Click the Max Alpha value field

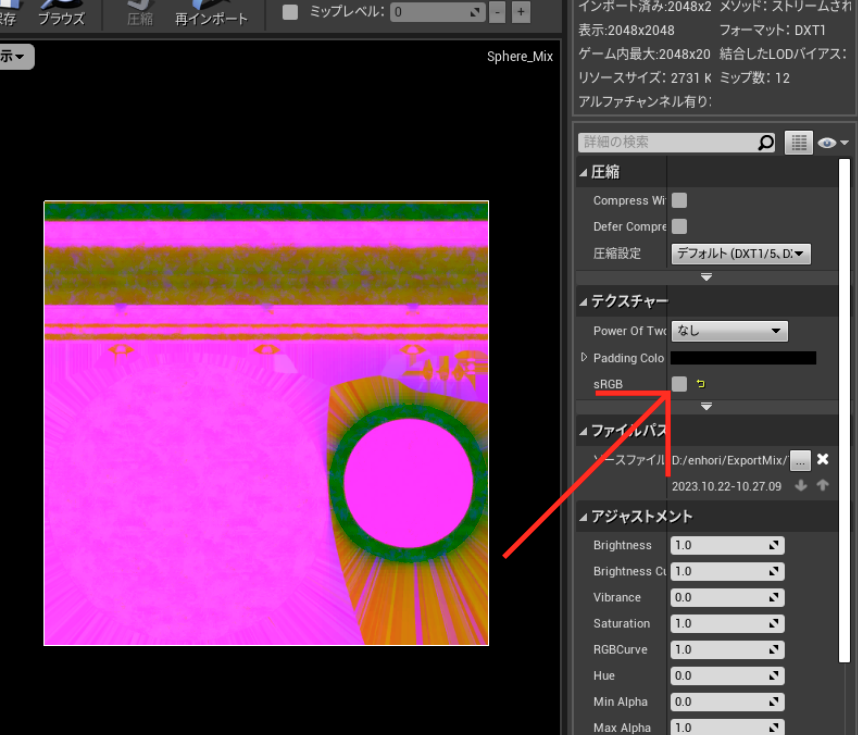click(x=727, y=727)
